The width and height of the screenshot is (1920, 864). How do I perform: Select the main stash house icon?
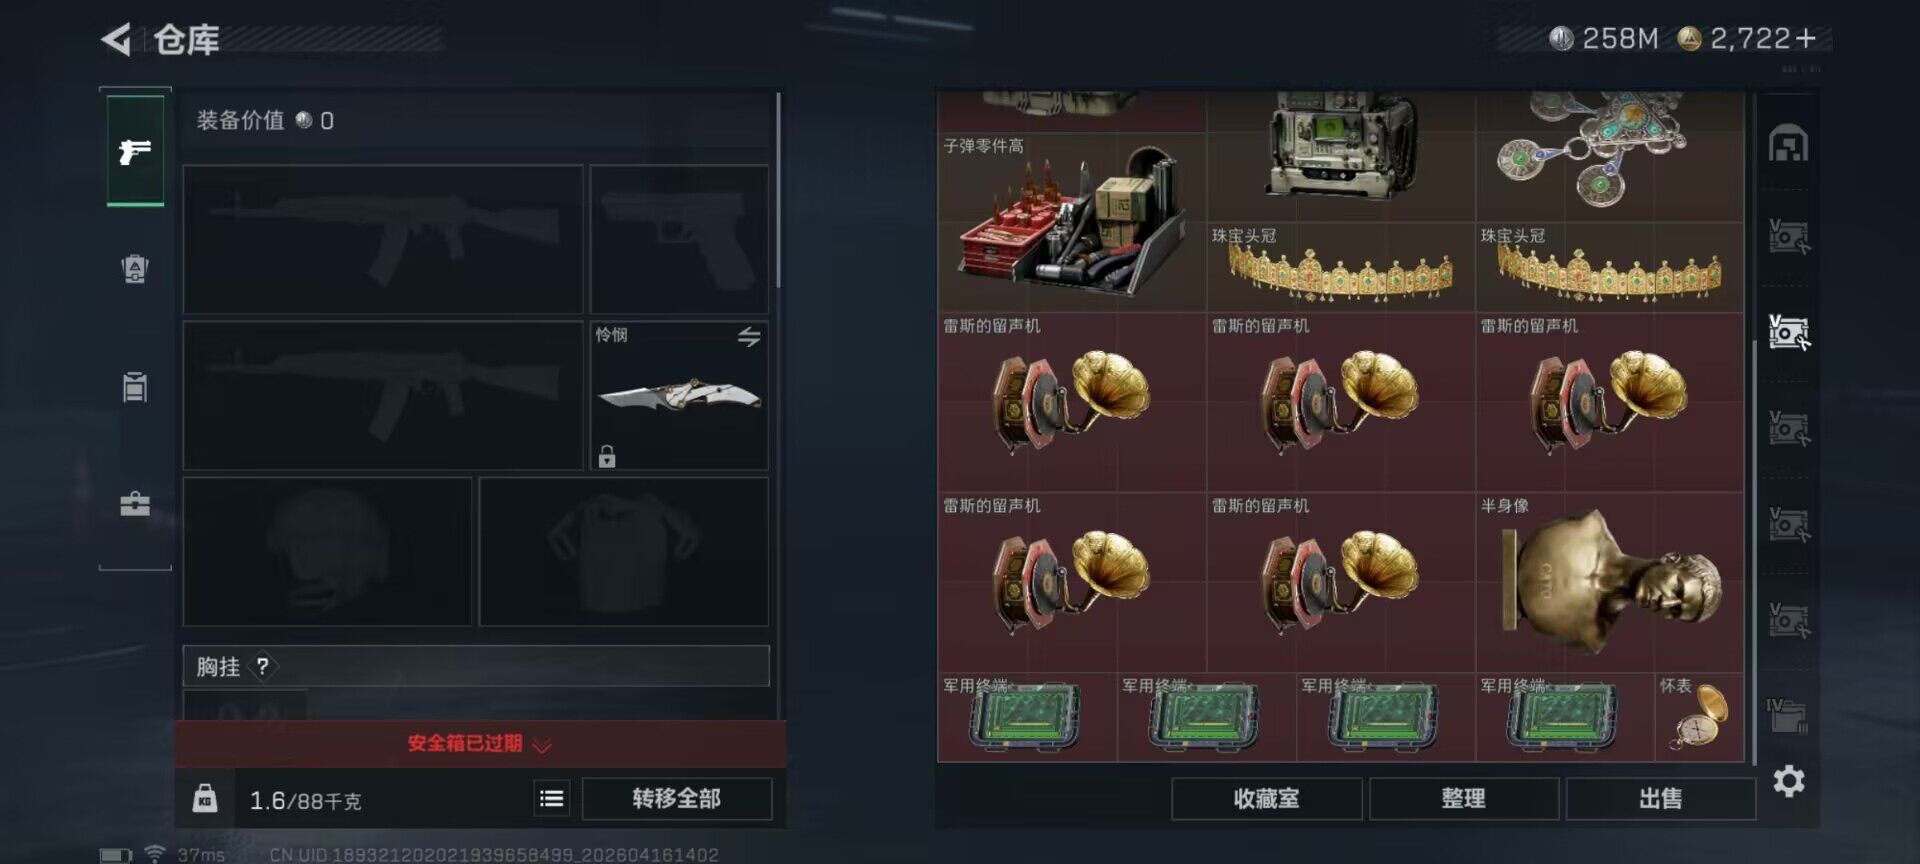coord(1788,145)
